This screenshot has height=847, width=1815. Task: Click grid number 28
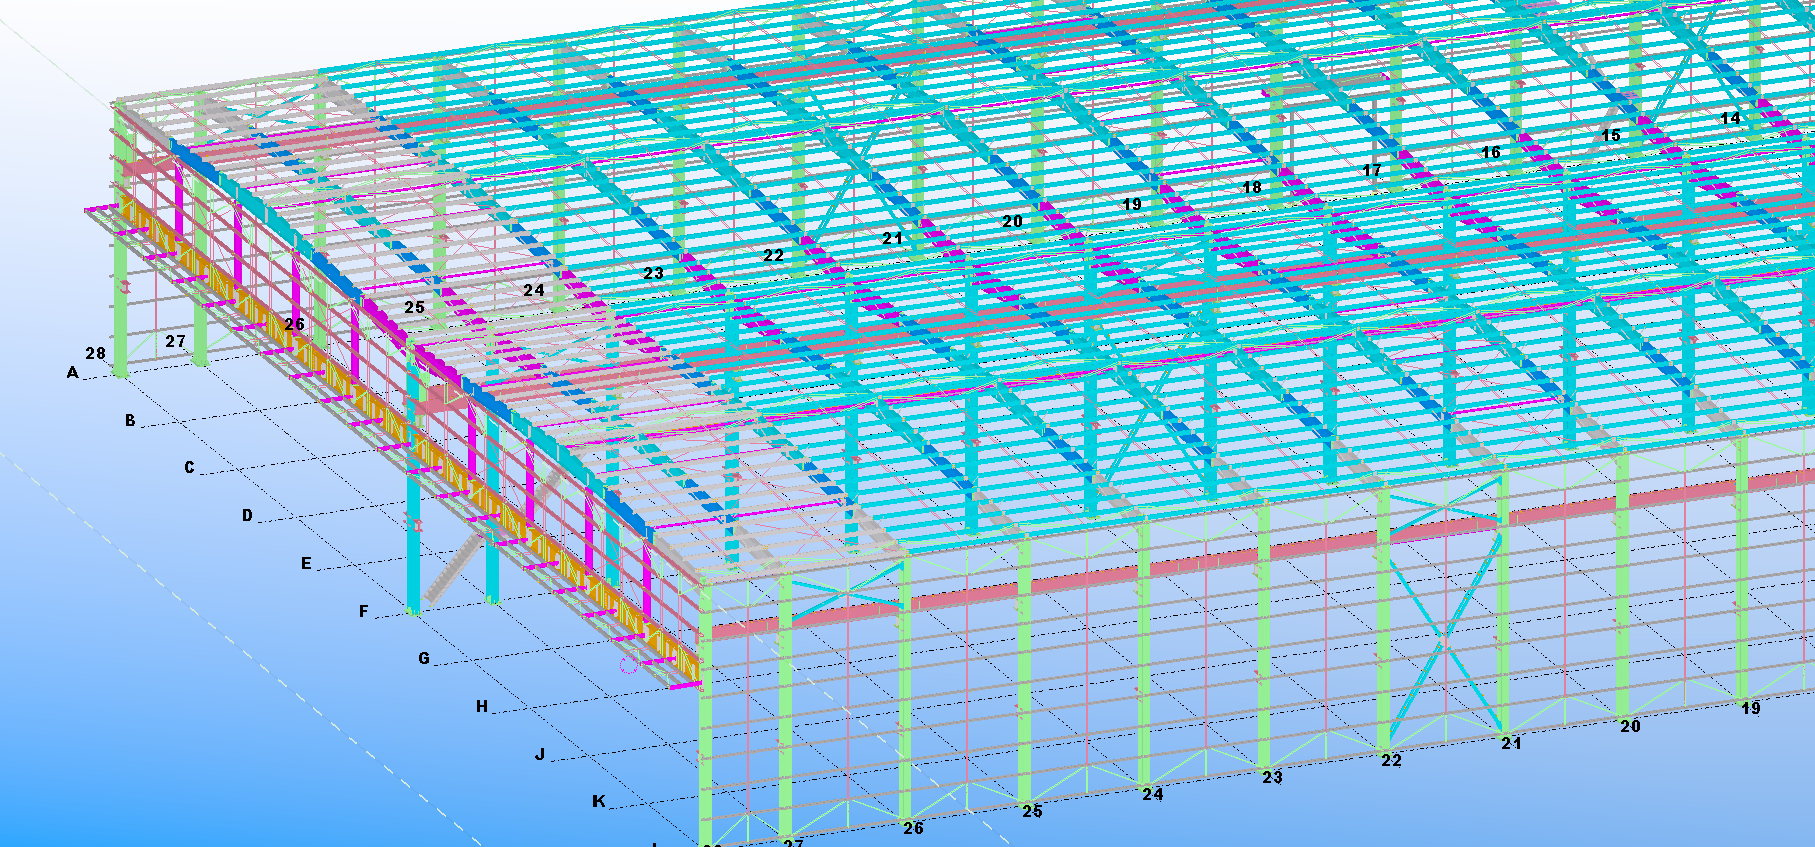pos(95,354)
